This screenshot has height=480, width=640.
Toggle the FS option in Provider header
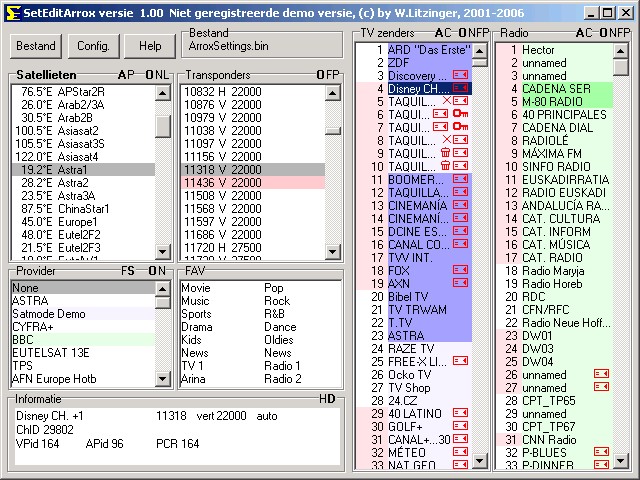pos(128,270)
